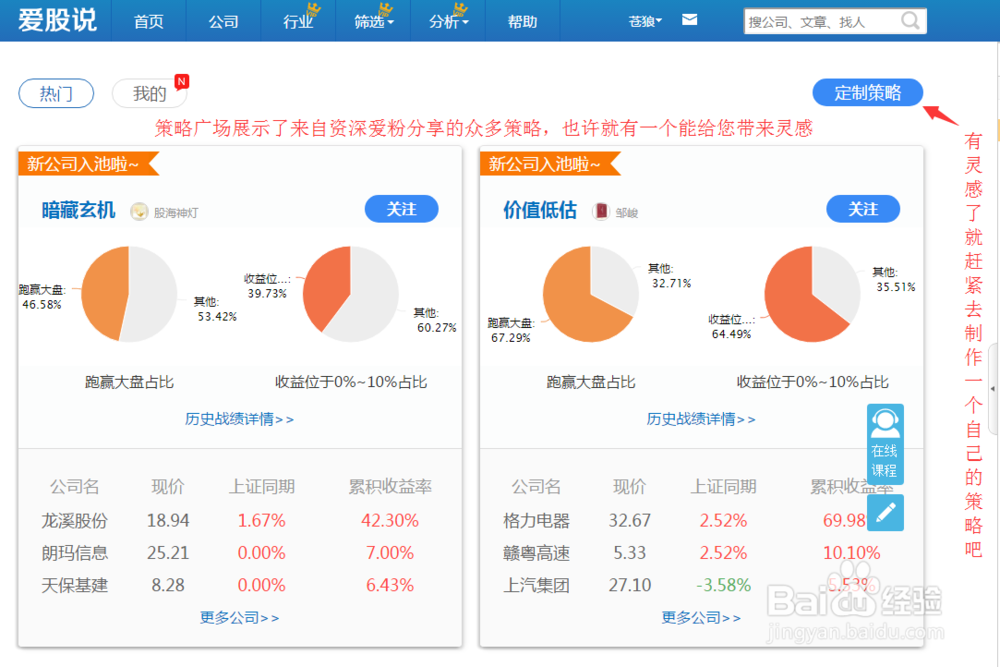Click the envelope message icon in navigation bar
The image size is (1000, 667).
(689, 18)
